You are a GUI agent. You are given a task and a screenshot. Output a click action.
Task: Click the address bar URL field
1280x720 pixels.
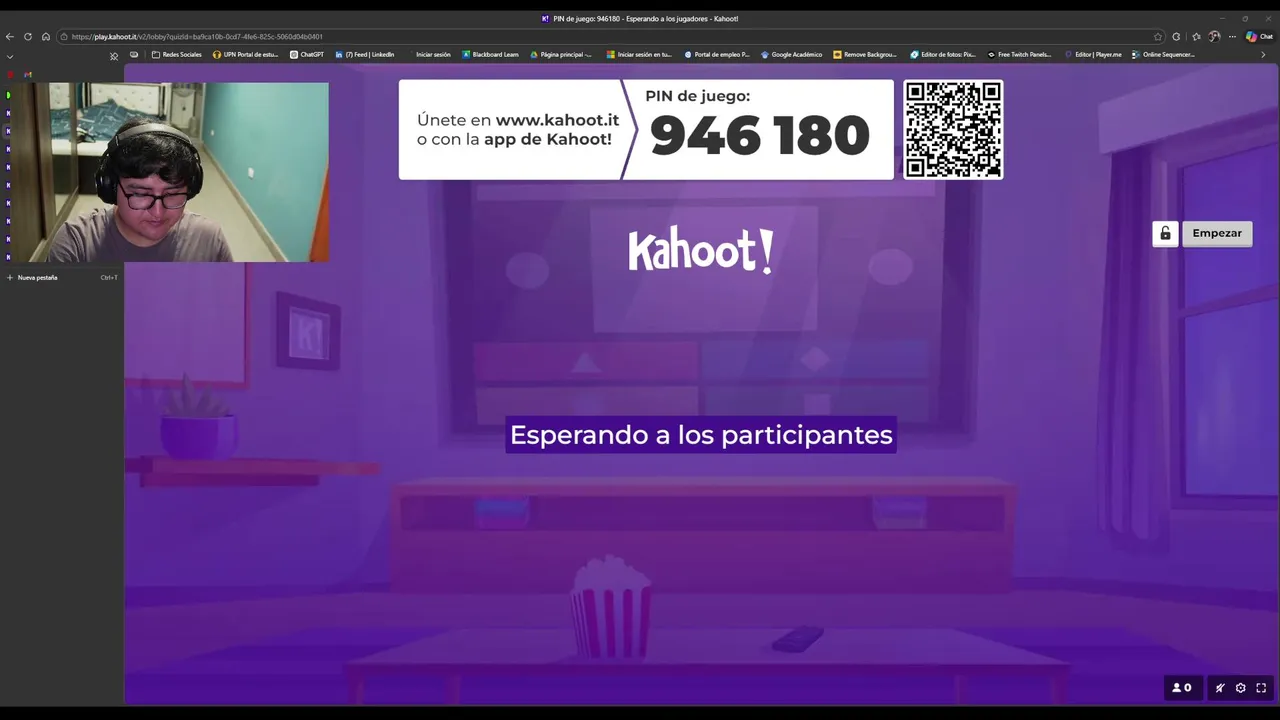(x=610, y=37)
